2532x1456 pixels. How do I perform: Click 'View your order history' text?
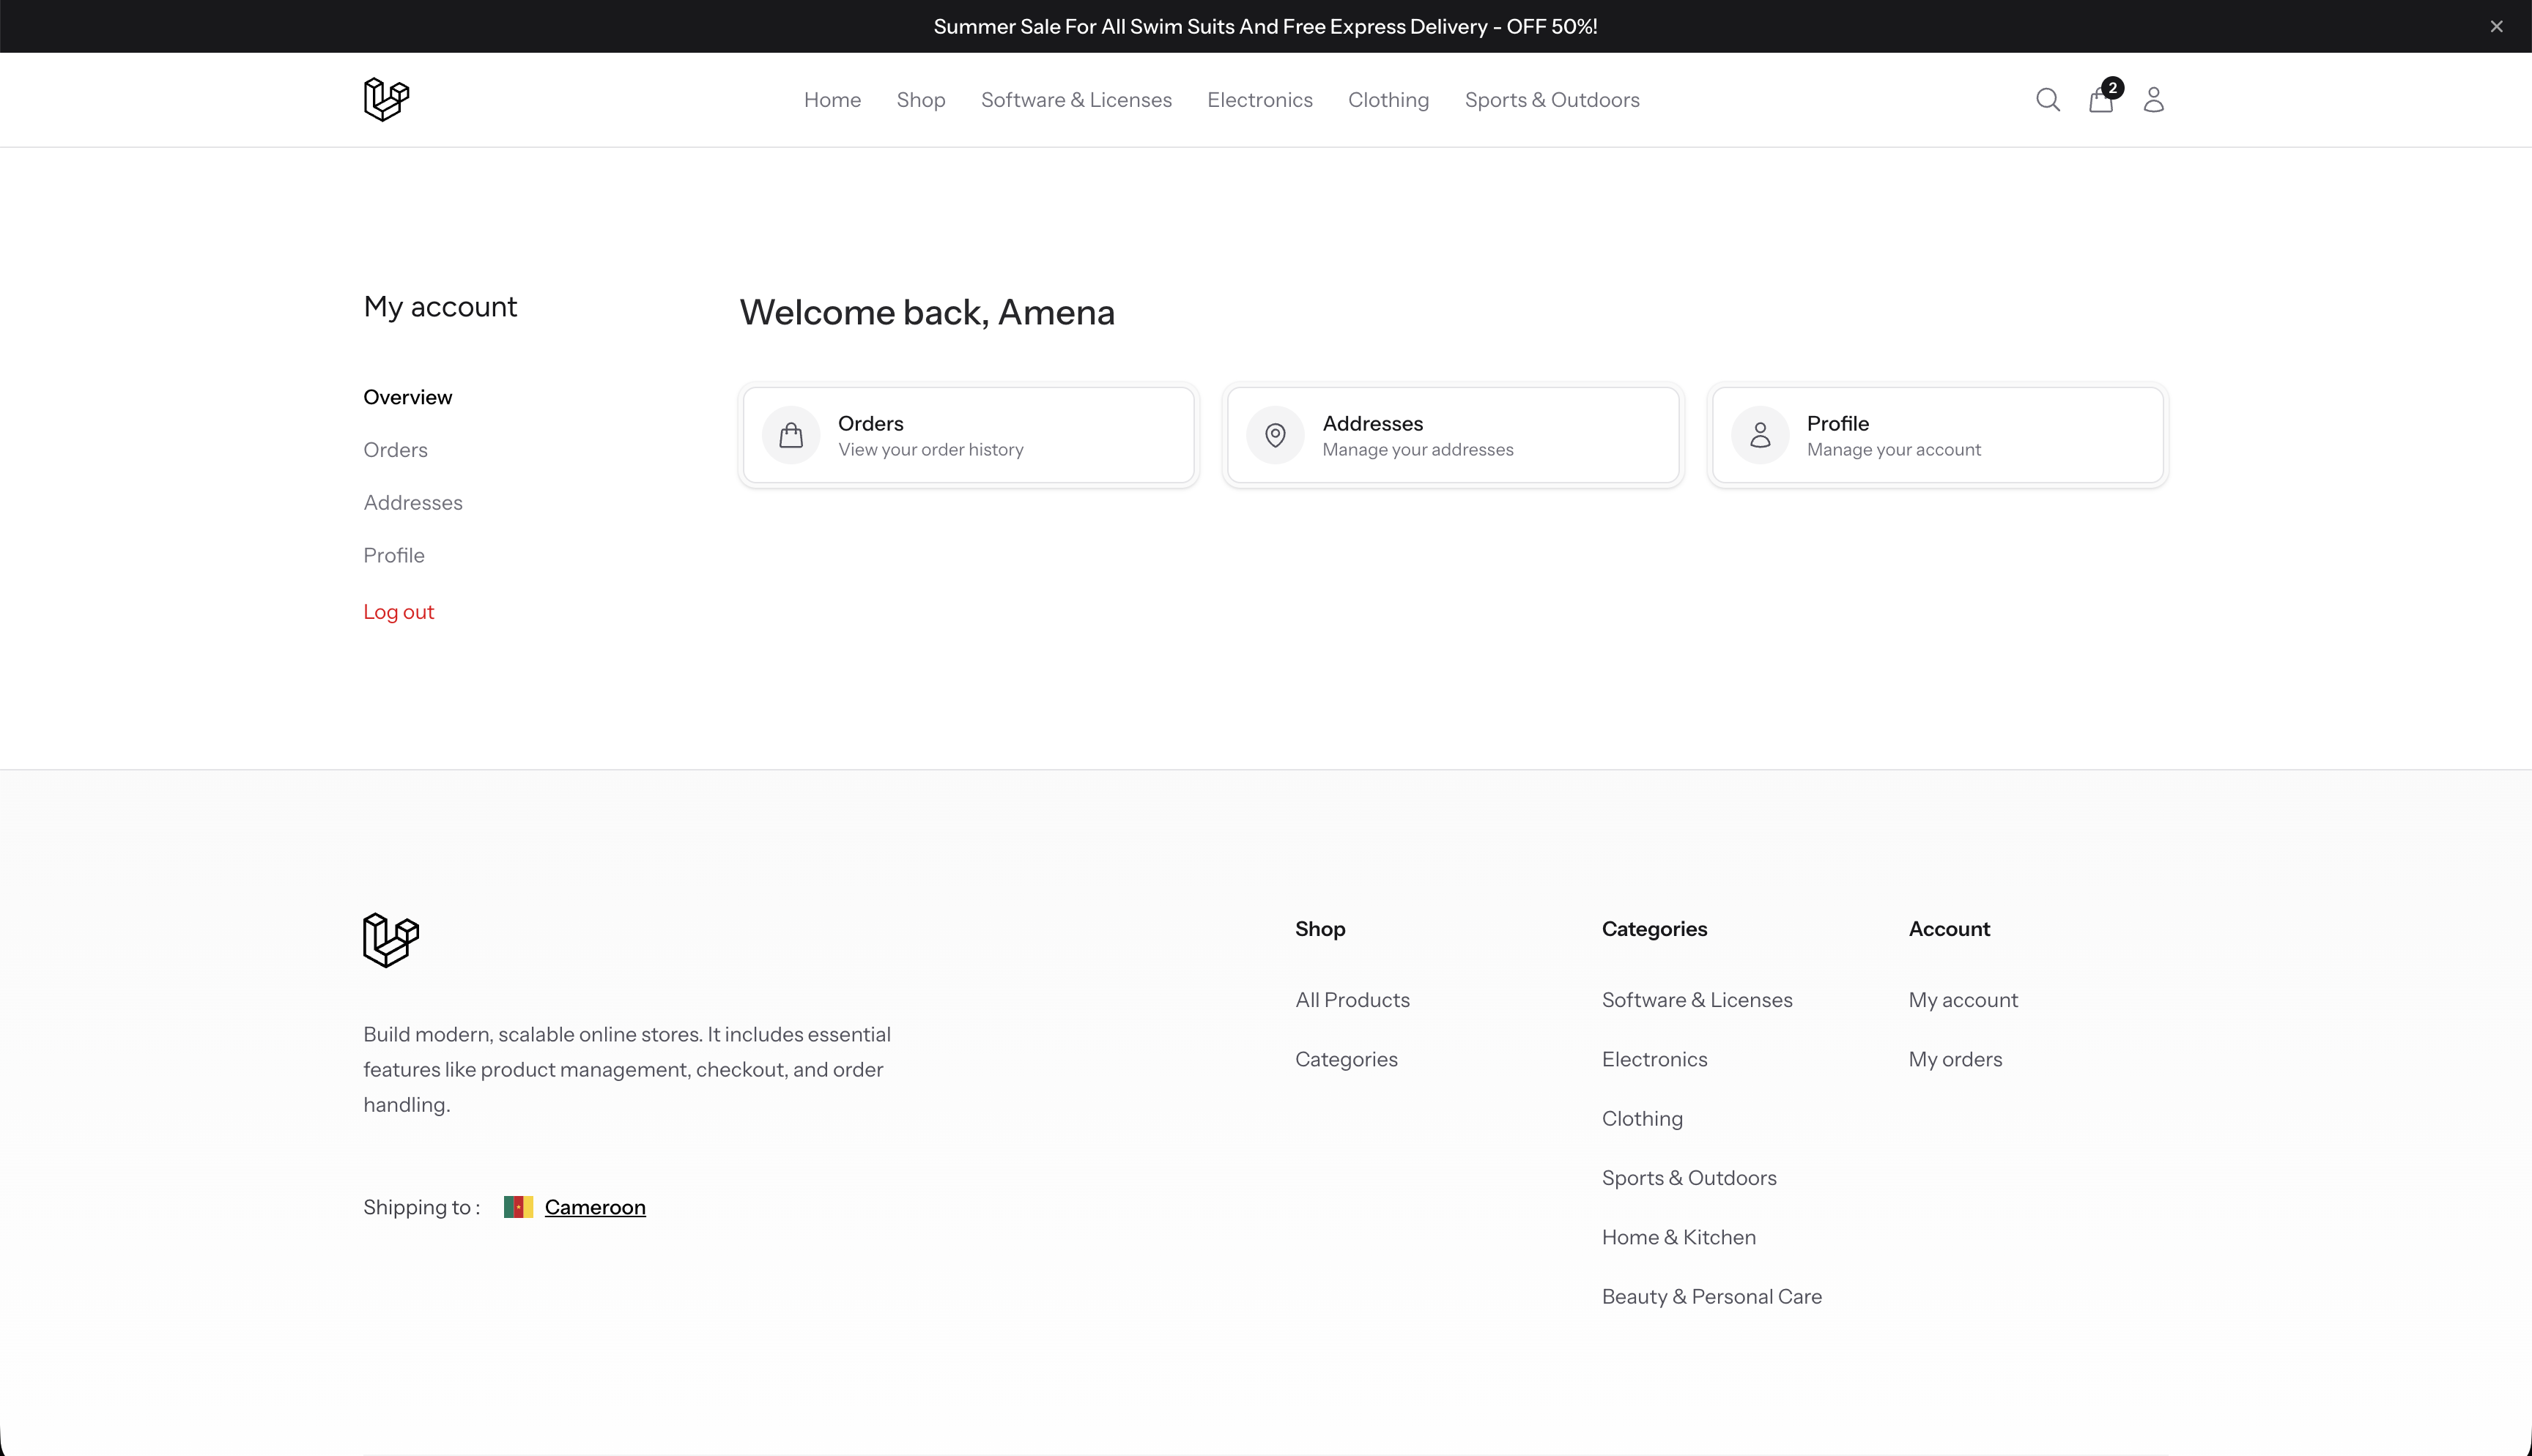pyautogui.click(x=930, y=450)
